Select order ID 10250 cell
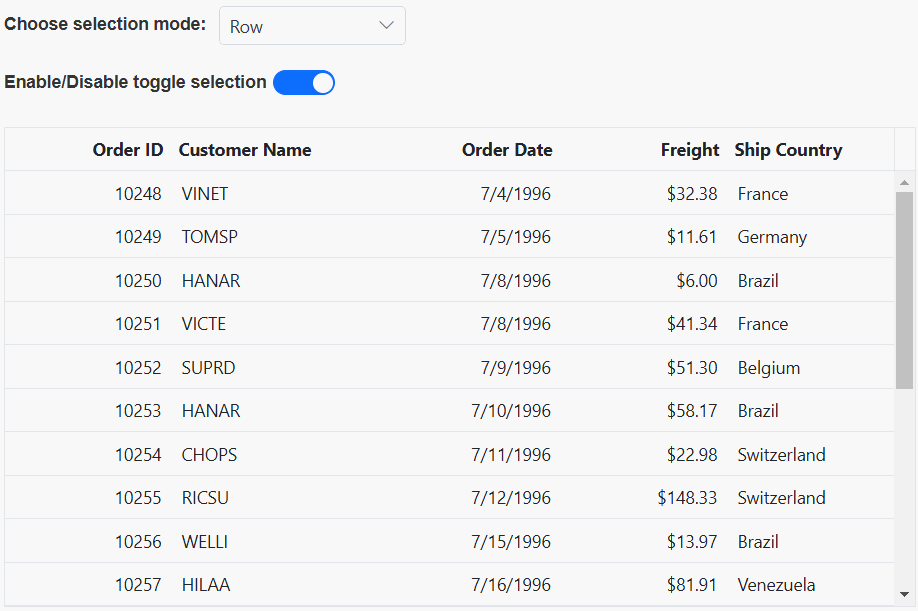 138,281
